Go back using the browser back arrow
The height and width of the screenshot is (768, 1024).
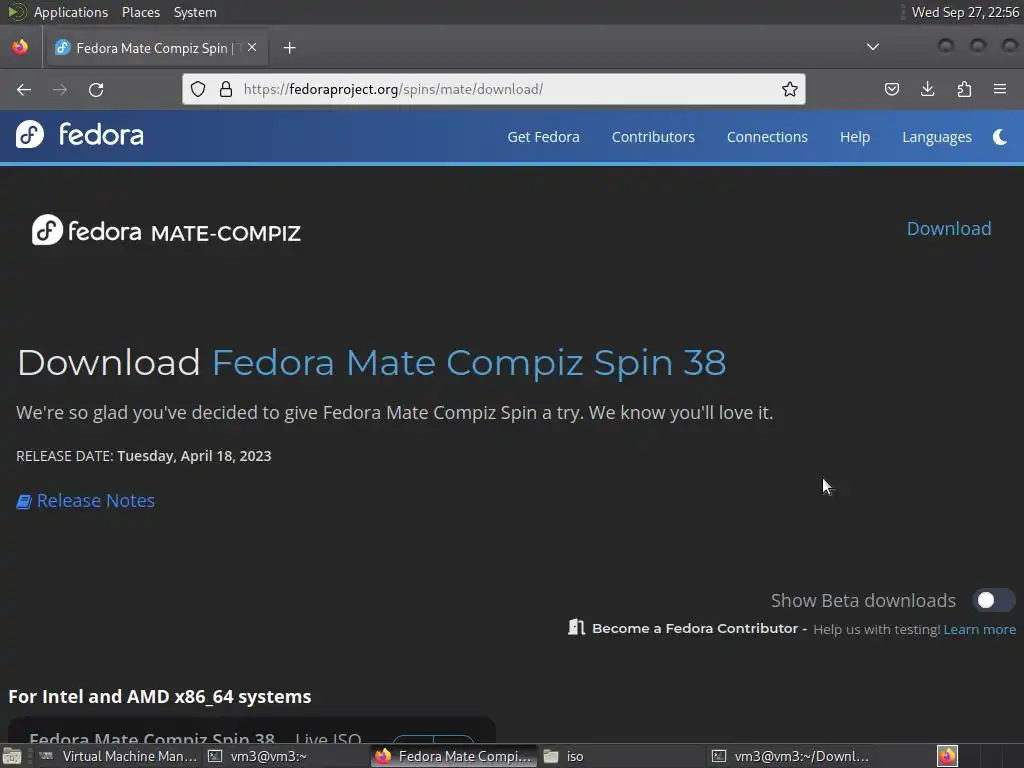24,89
